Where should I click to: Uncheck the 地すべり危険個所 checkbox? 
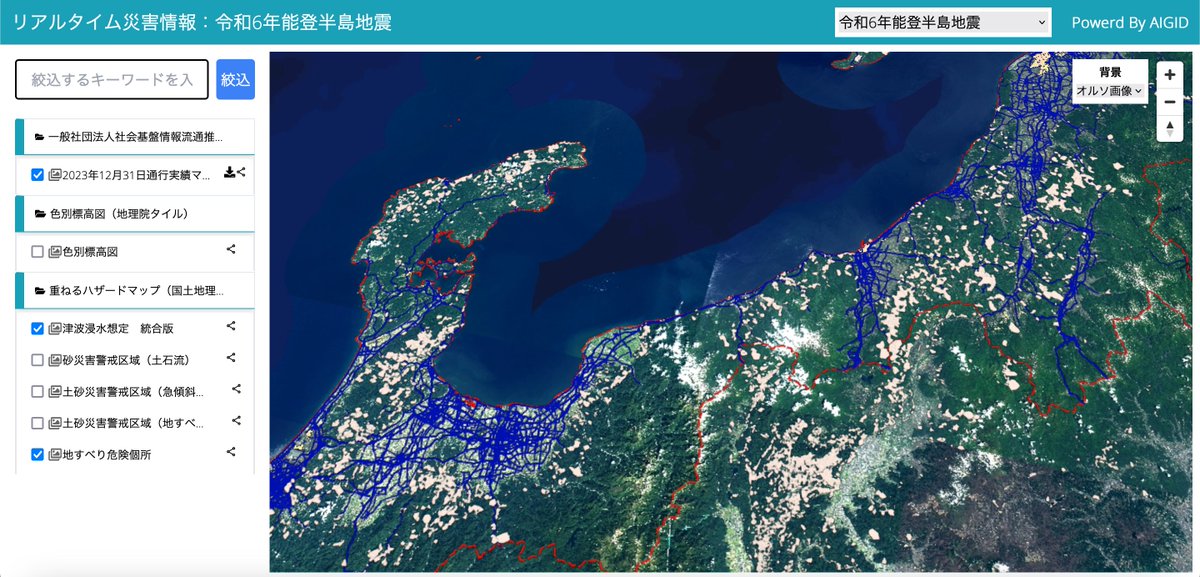(38, 455)
